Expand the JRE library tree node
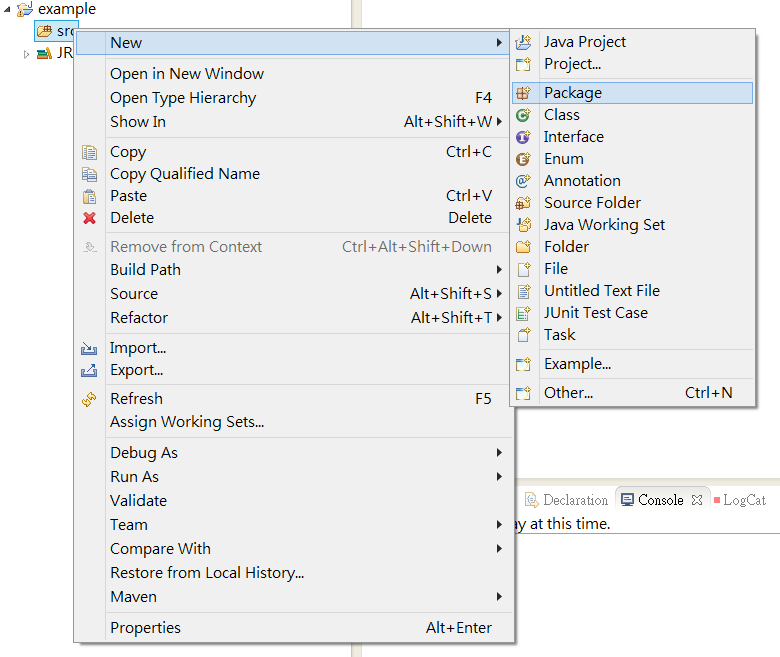 click(26, 54)
